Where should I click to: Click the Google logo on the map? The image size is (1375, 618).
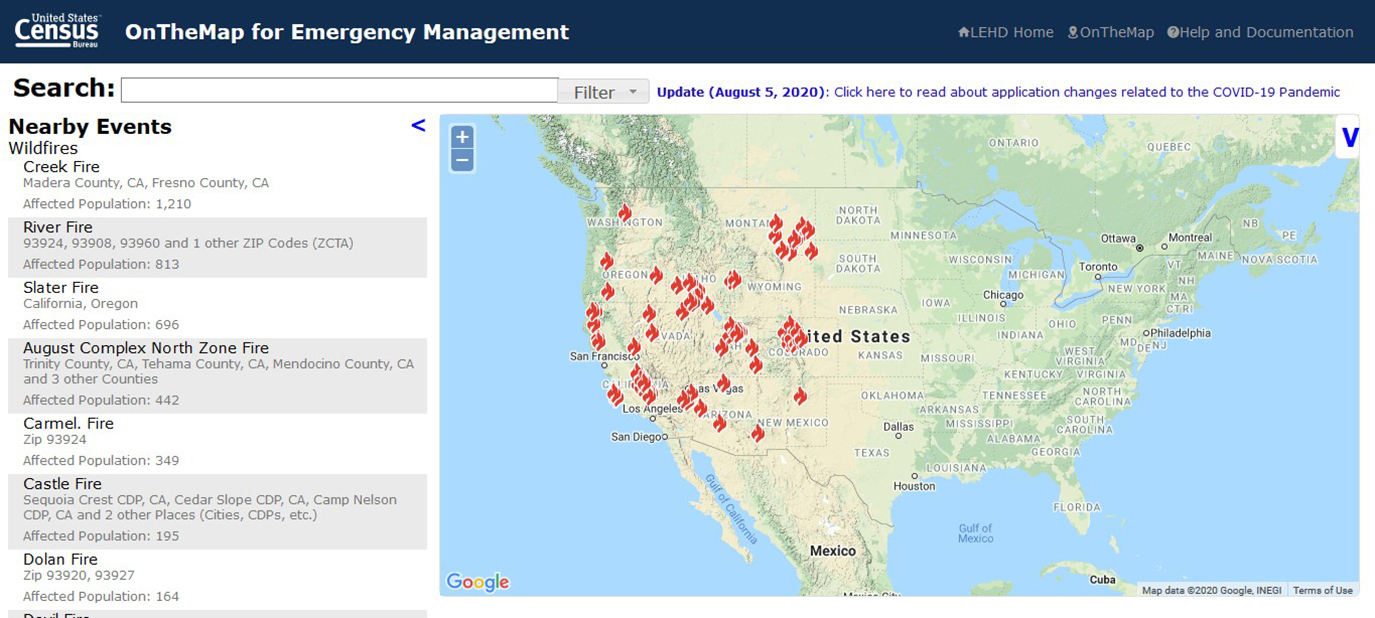click(477, 582)
